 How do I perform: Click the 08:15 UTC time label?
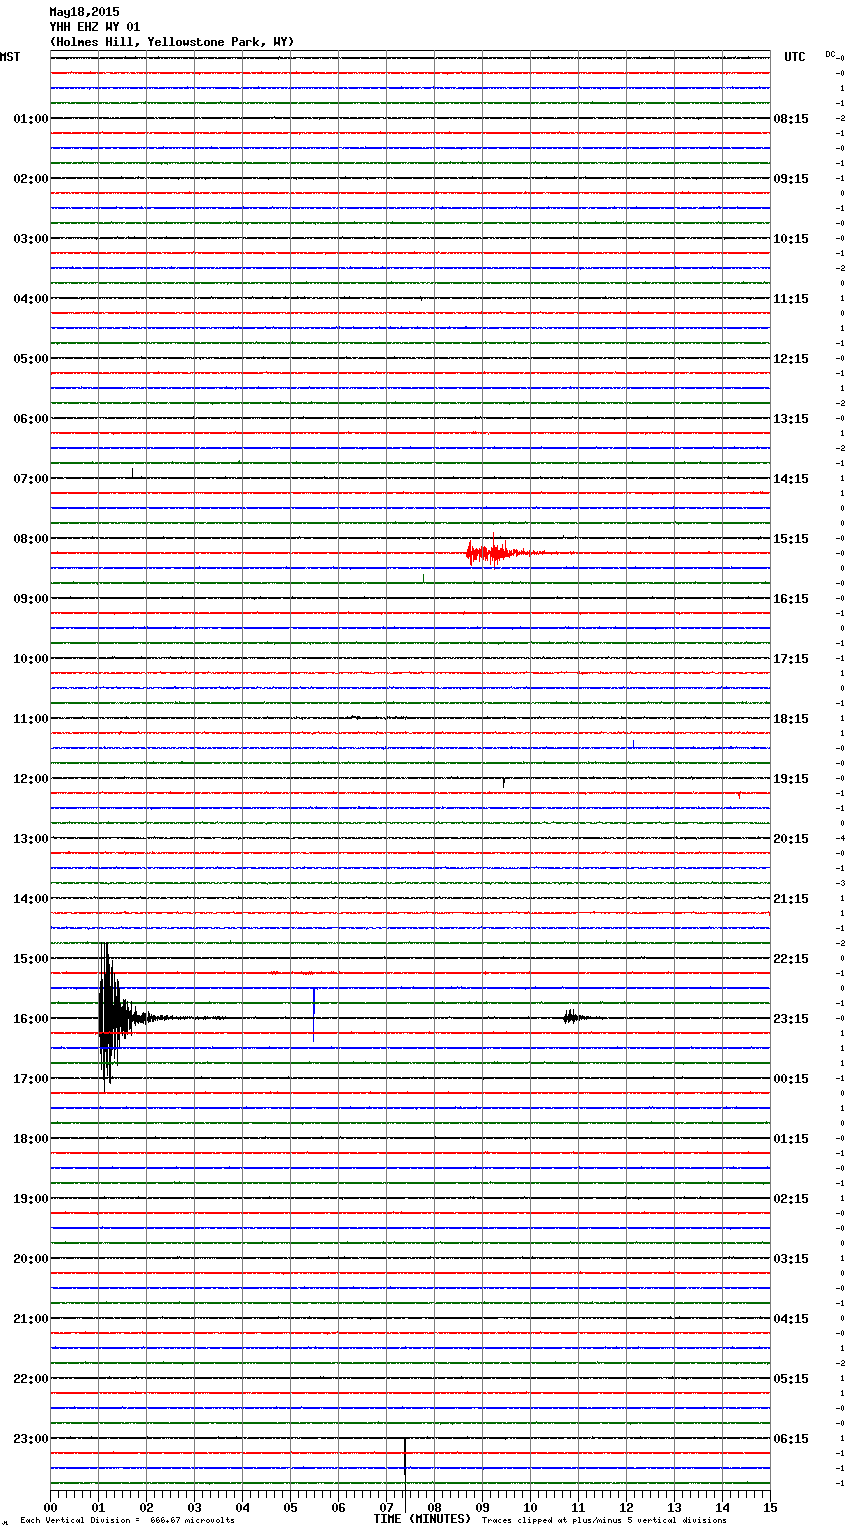pyautogui.click(x=791, y=119)
